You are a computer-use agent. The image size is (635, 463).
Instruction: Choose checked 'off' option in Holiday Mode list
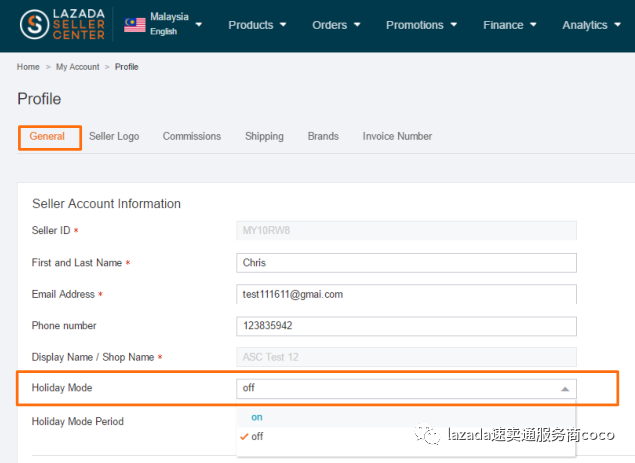click(x=406, y=437)
